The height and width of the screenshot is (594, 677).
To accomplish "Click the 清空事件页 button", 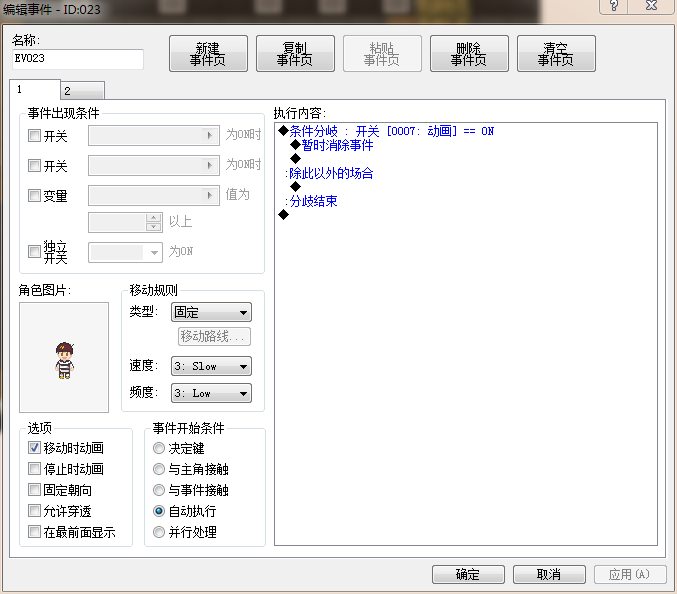I will 556,54.
